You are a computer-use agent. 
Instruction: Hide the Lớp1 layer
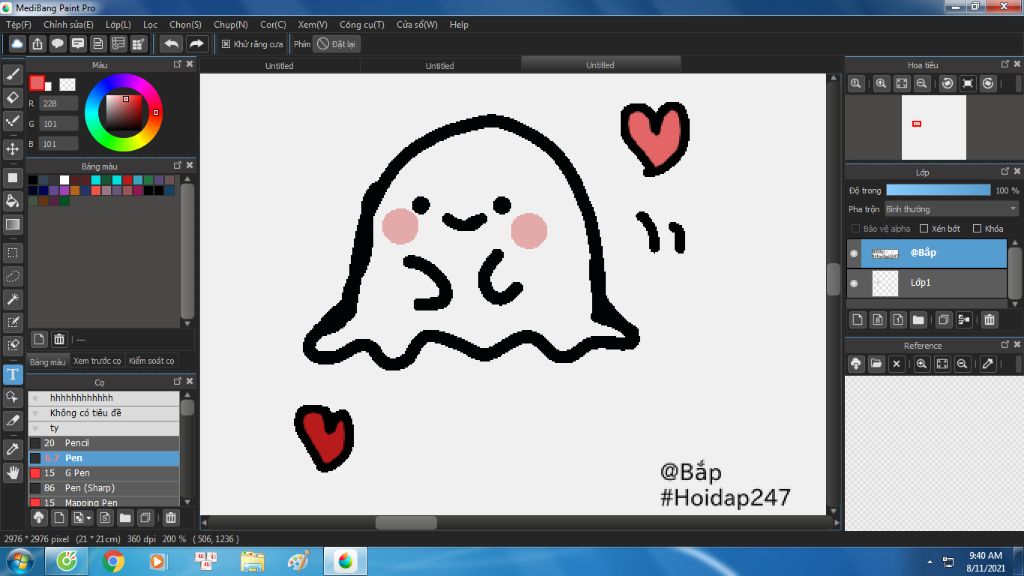coord(854,283)
